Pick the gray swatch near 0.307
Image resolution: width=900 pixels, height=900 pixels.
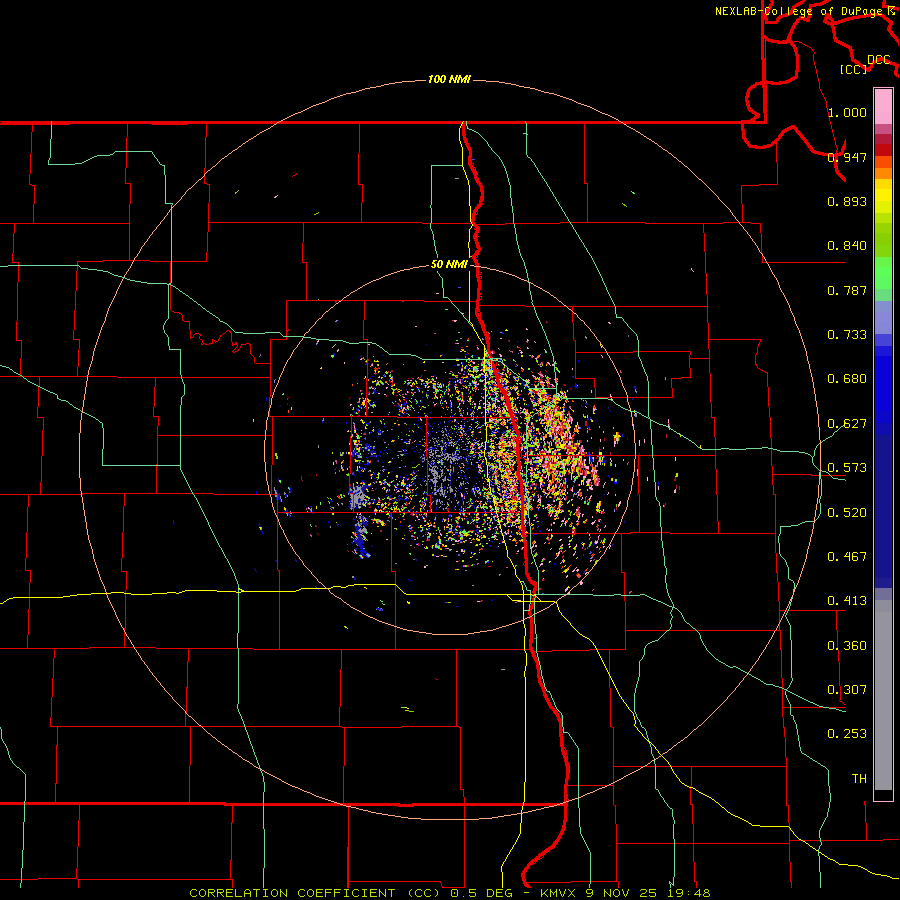[x=883, y=695]
